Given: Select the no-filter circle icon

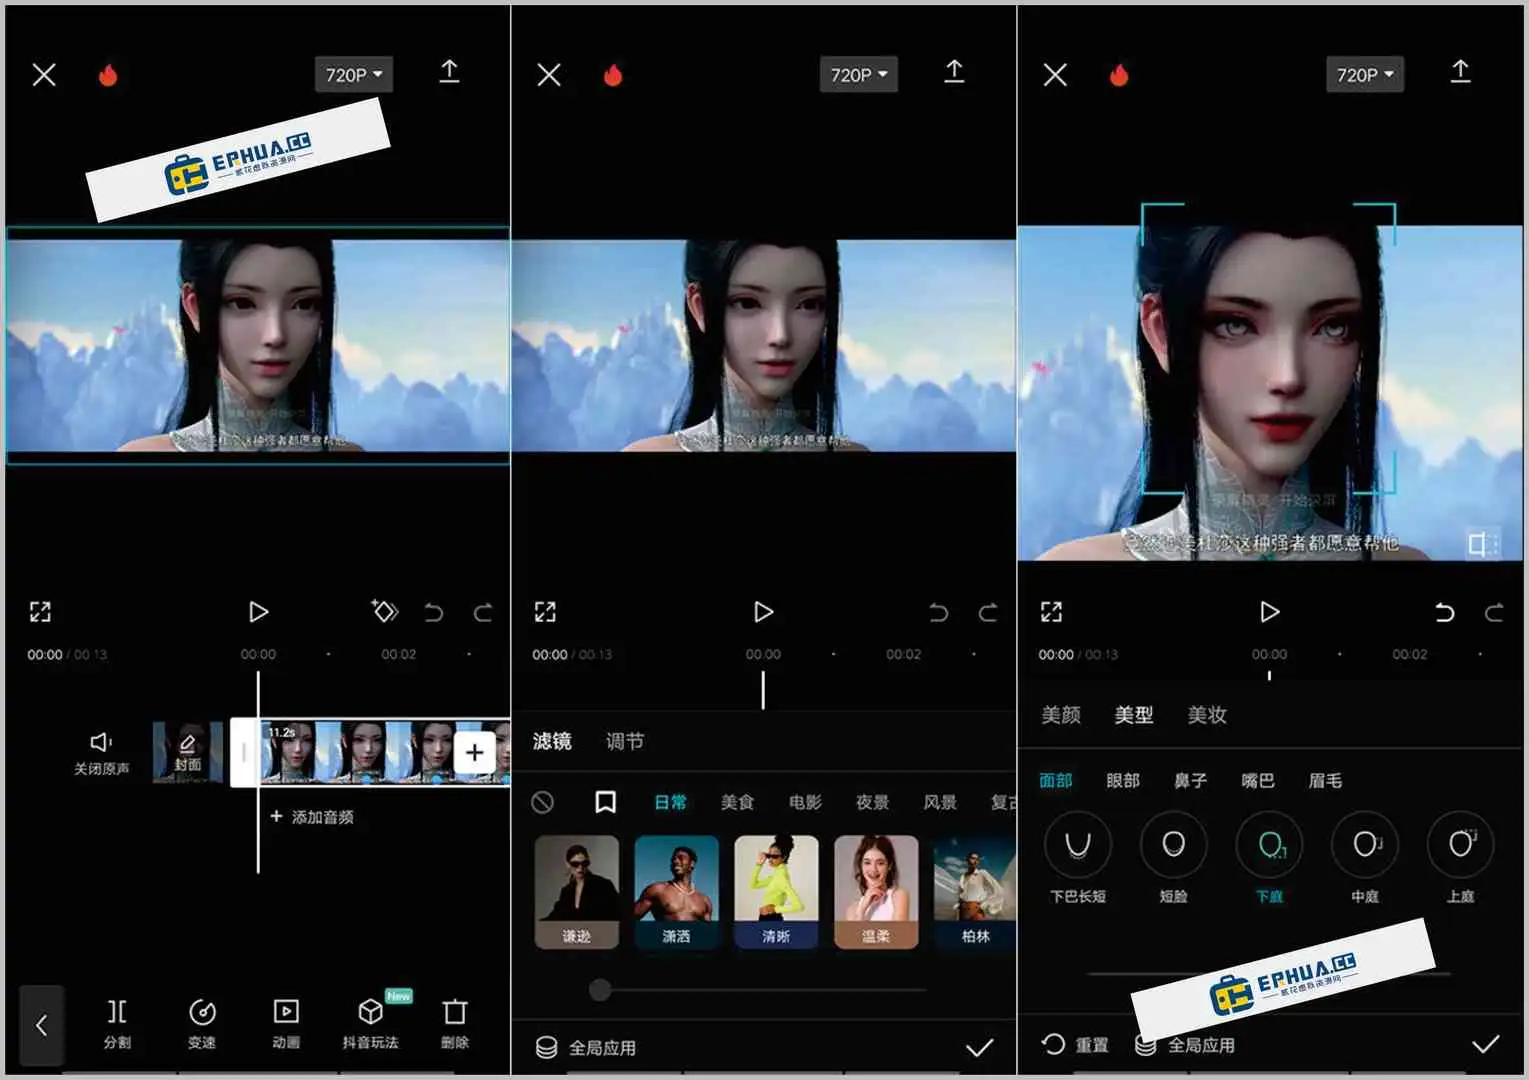Looking at the screenshot, I should tap(543, 802).
